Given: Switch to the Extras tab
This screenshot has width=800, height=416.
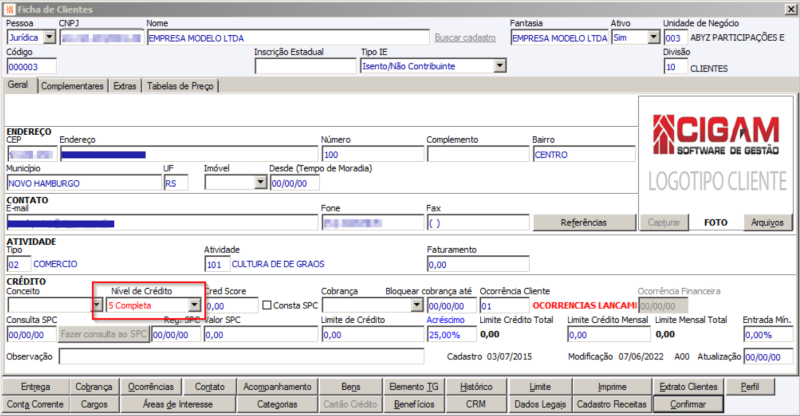Looking at the screenshot, I should point(125,86).
